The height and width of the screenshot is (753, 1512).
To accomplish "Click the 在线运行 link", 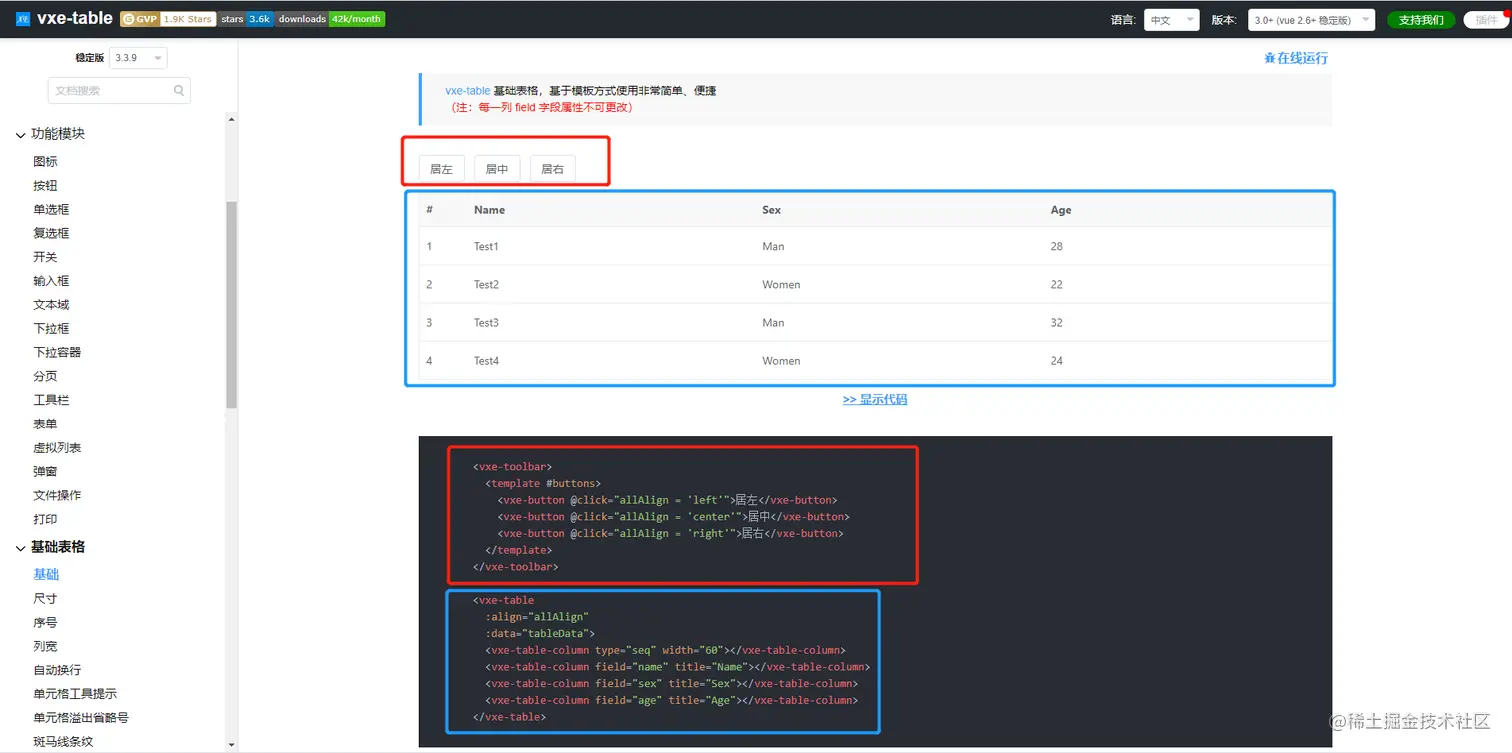I will click(x=1296, y=58).
